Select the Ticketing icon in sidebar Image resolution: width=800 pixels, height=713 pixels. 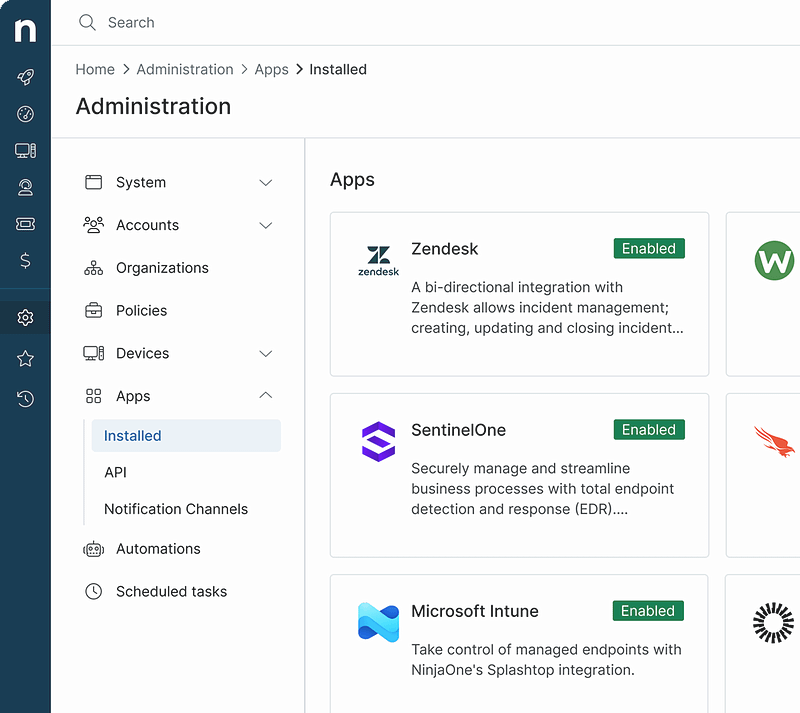(x=24, y=224)
